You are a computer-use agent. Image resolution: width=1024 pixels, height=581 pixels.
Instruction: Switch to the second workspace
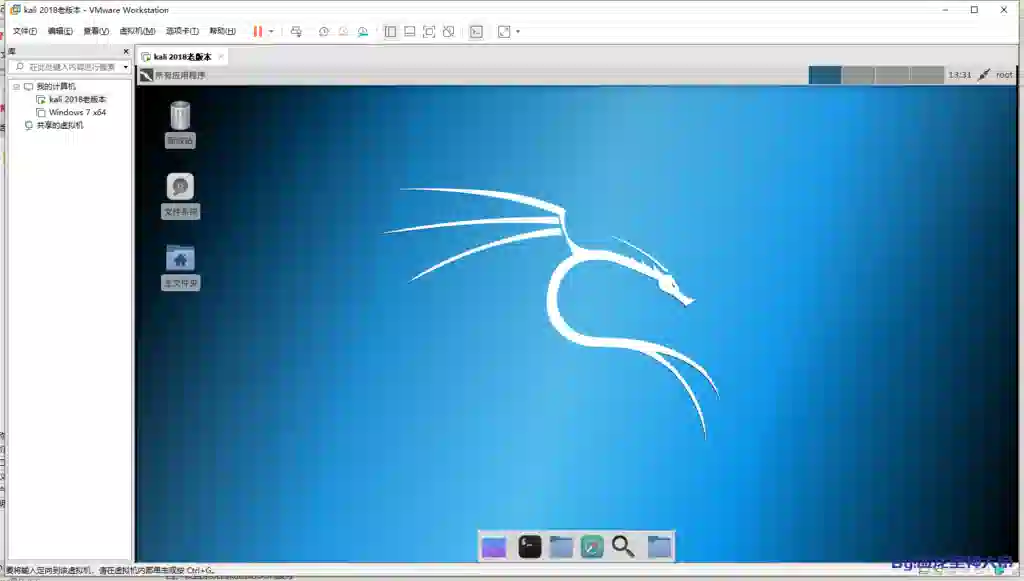pos(859,75)
